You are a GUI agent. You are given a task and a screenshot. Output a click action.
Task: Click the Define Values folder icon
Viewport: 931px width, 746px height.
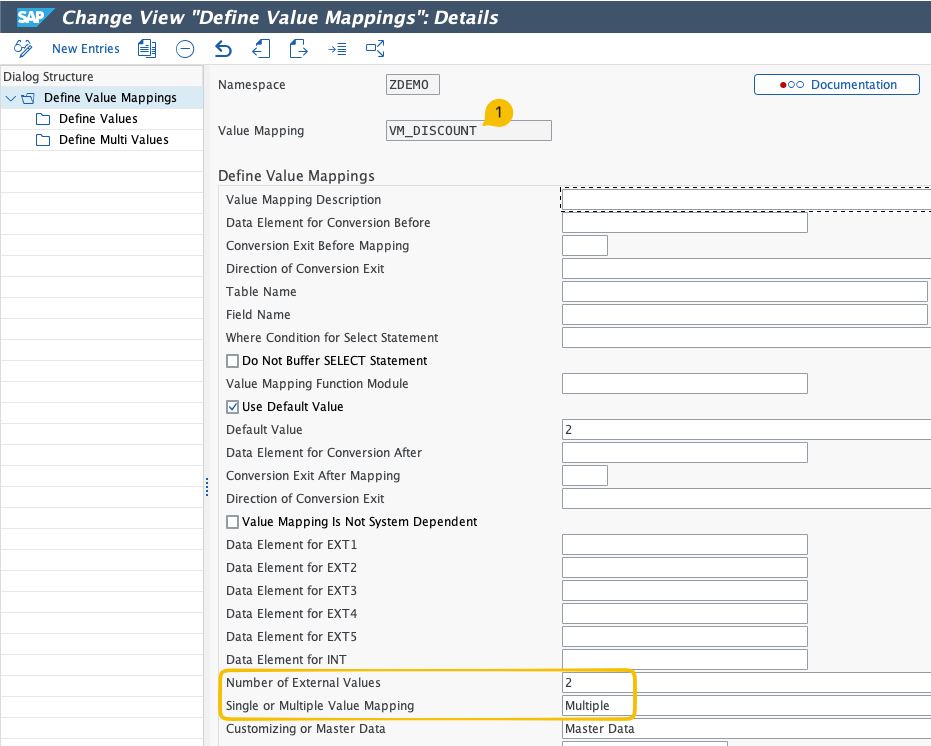tap(43, 119)
